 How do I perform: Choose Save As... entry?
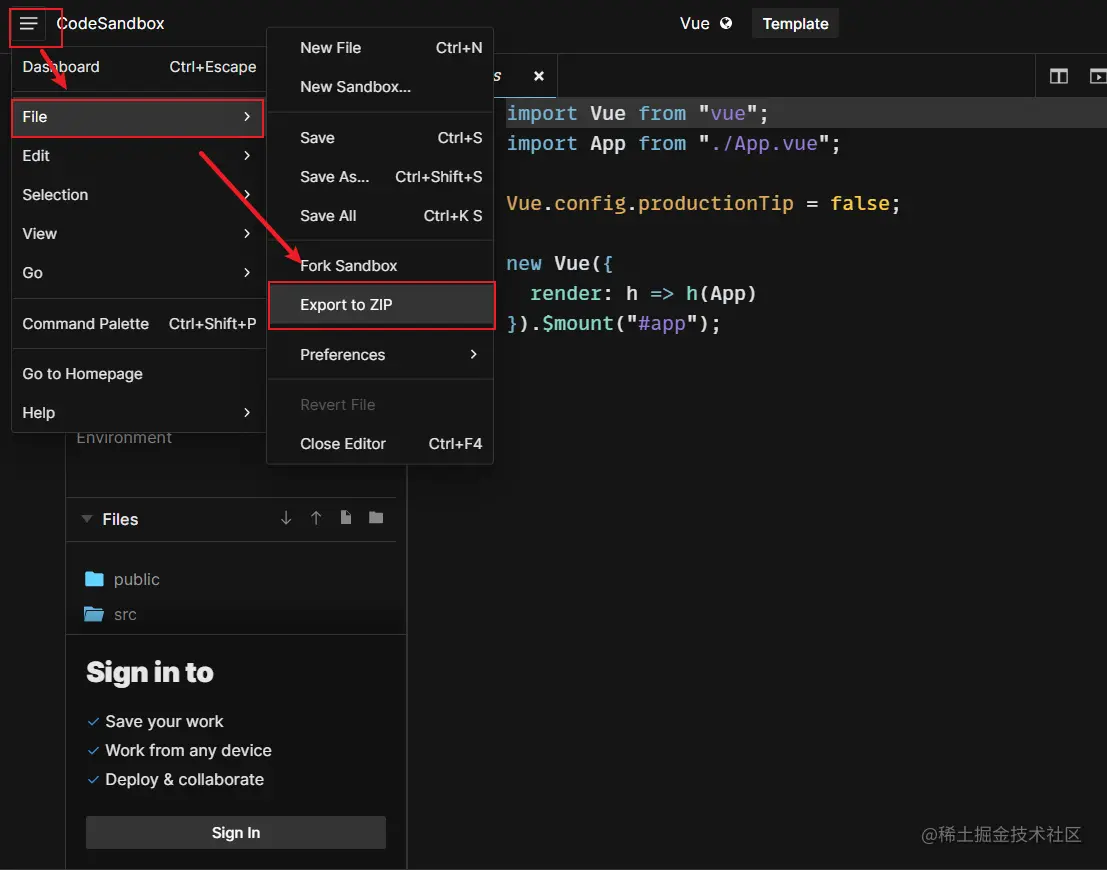pos(380,177)
